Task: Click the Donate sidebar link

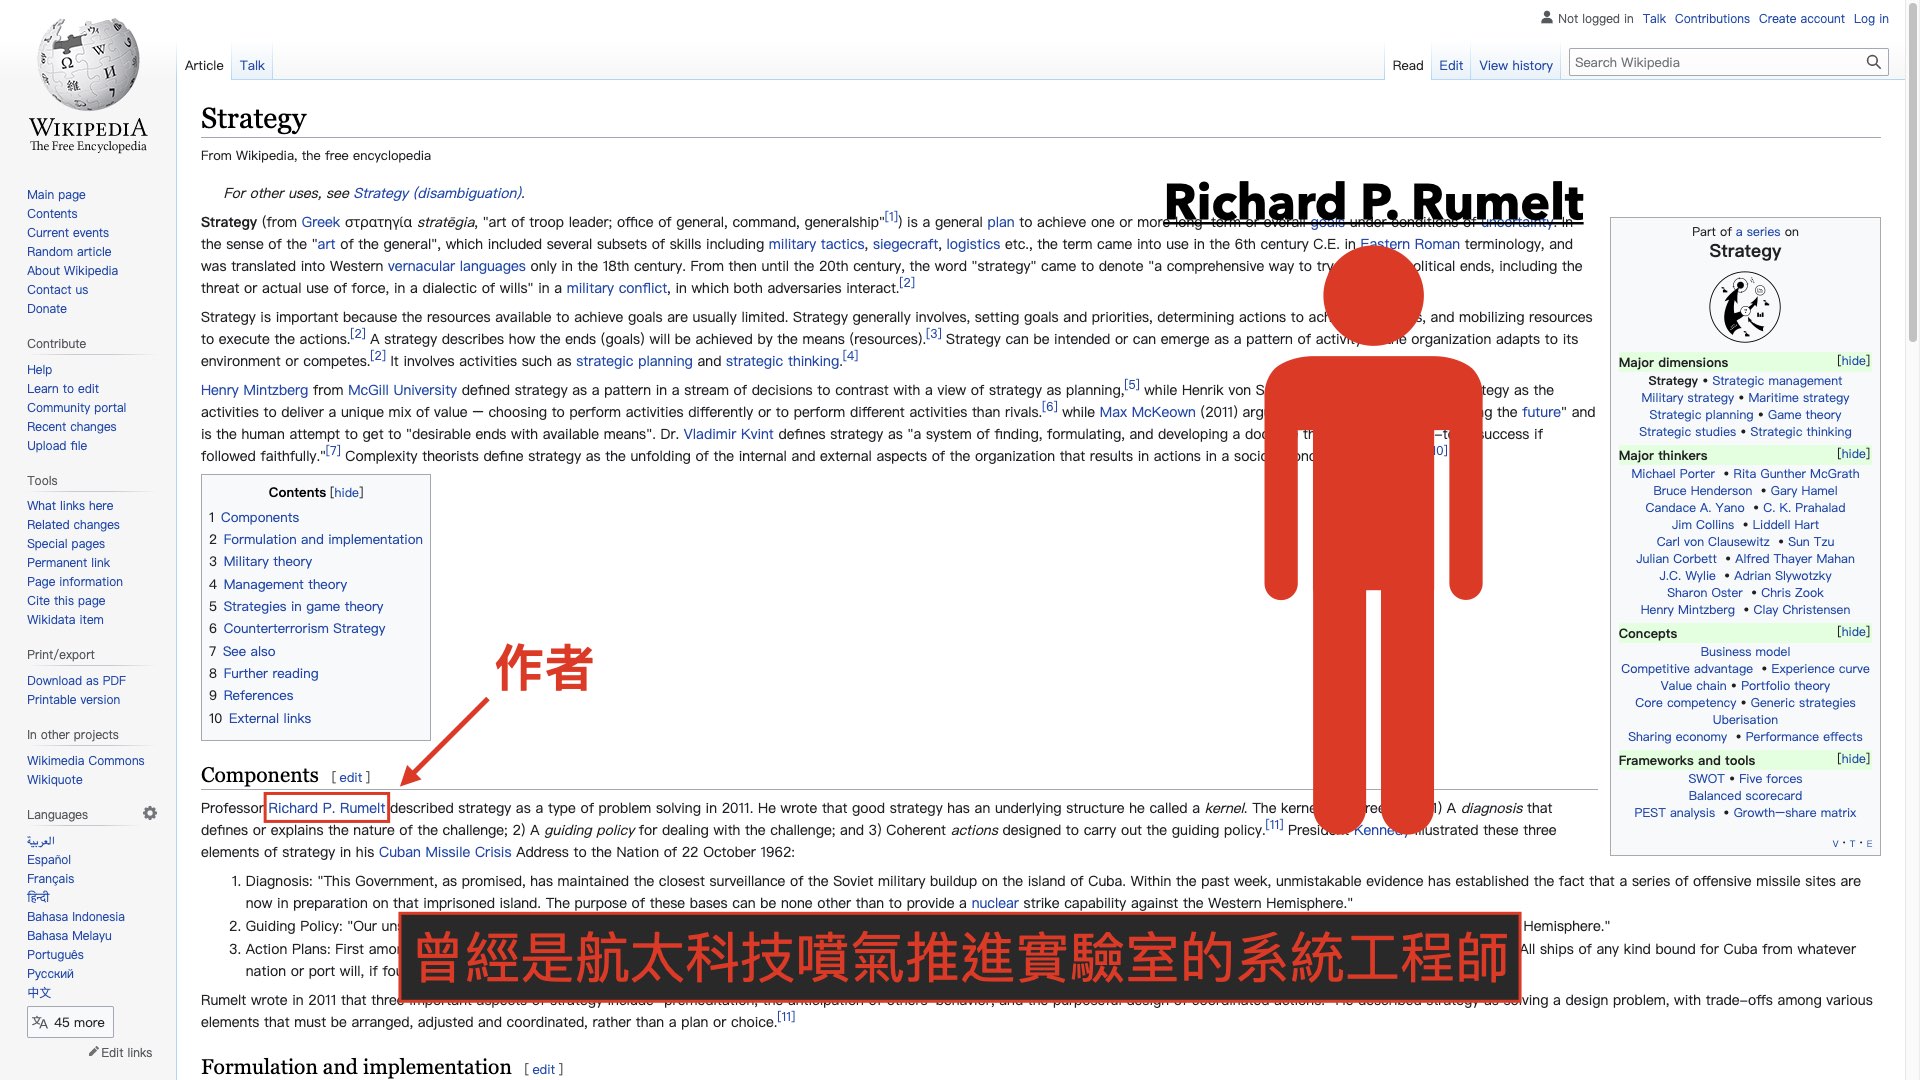Action: [47, 309]
